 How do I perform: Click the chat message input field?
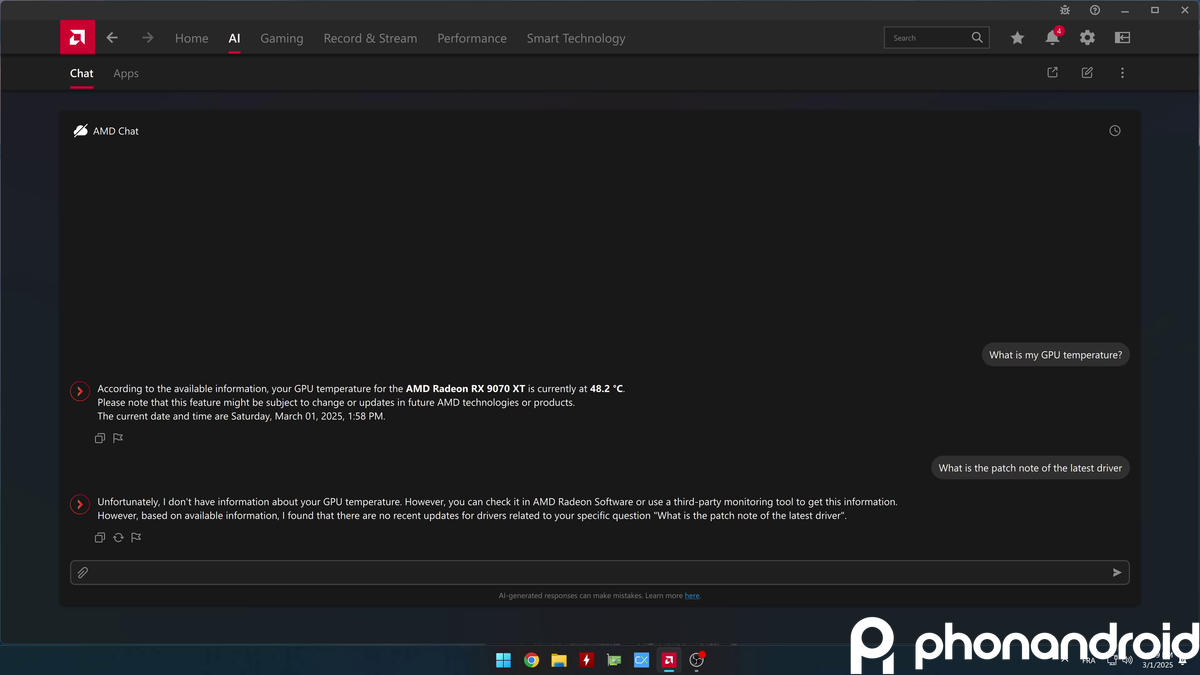(600, 573)
